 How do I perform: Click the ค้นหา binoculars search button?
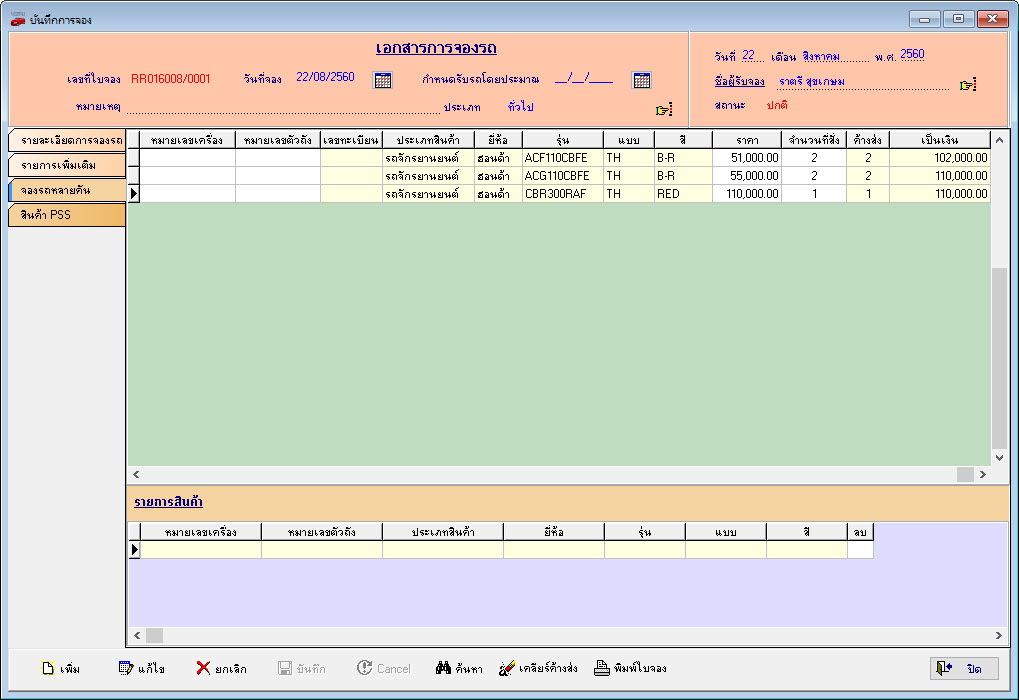coord(459,668)
